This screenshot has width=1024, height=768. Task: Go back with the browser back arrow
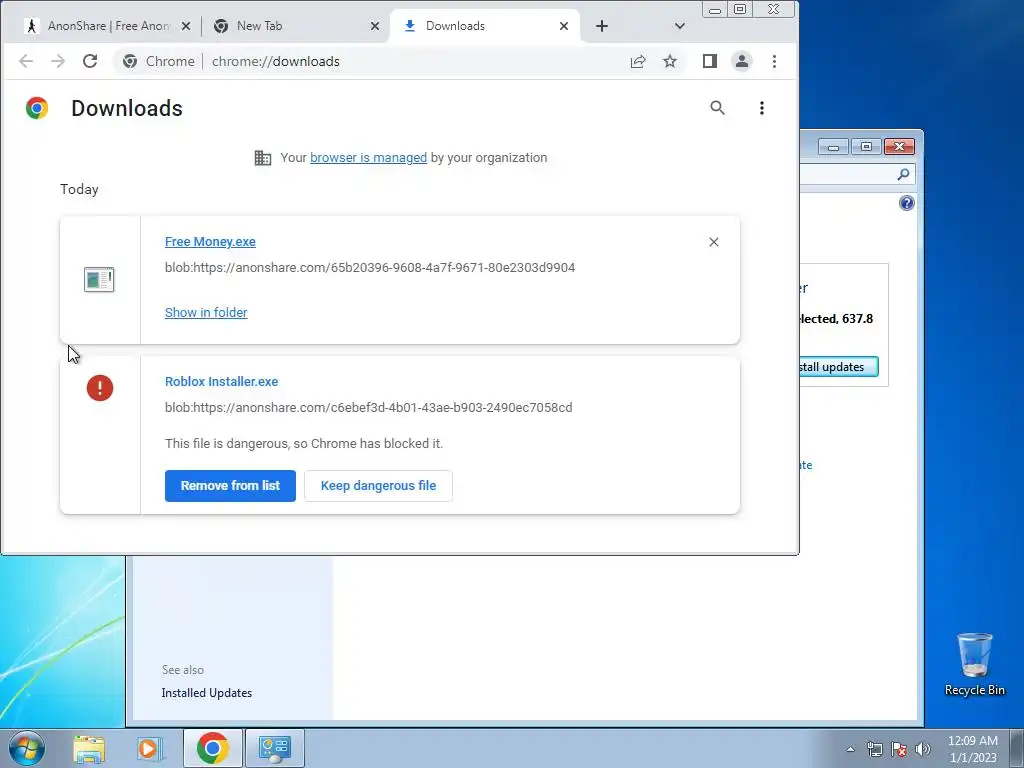pyautogui.click(x=25, y=61)
